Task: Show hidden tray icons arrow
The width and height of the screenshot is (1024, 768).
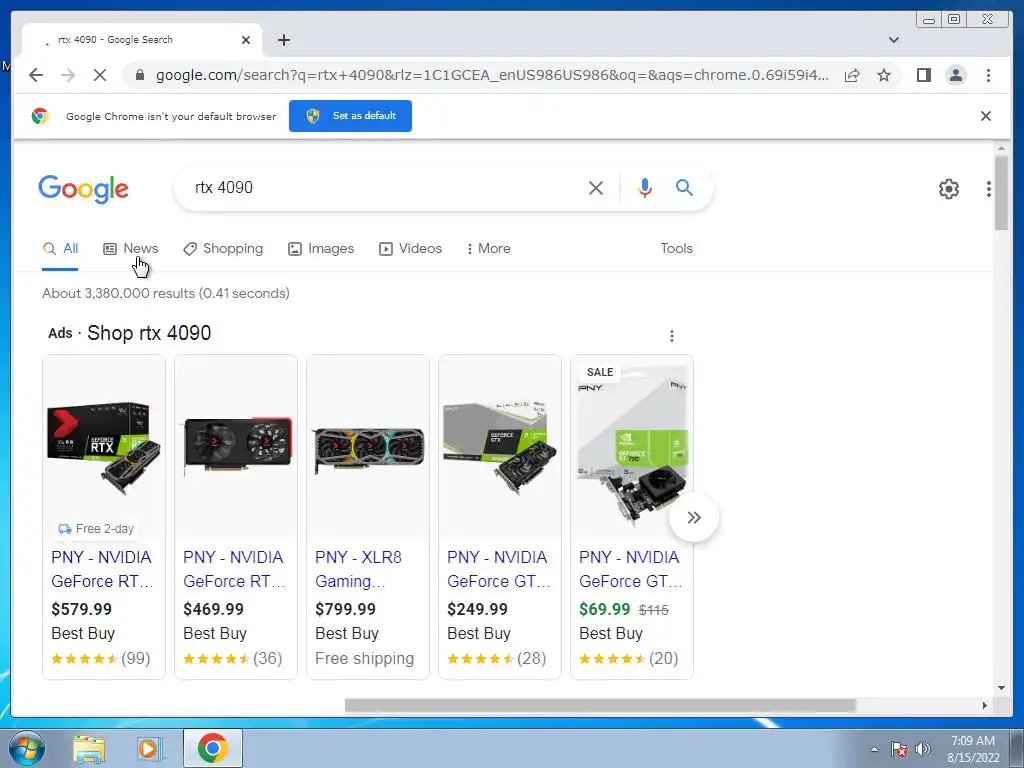Action: [874, 749]
